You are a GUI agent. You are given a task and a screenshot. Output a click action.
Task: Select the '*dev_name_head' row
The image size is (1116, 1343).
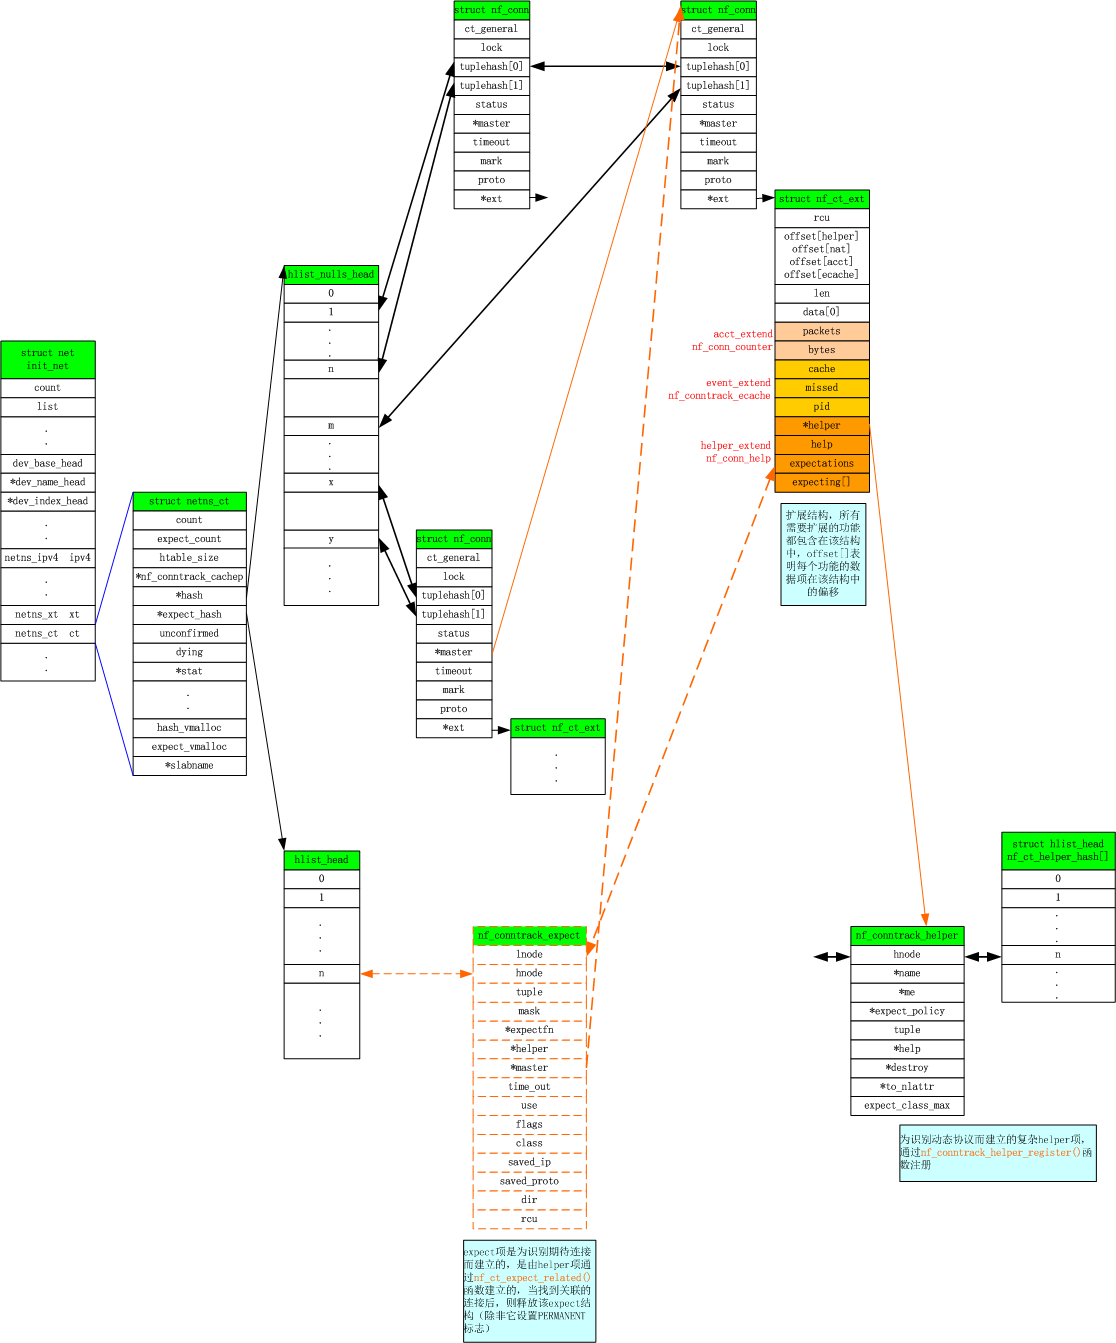click(x=48, y=483)
